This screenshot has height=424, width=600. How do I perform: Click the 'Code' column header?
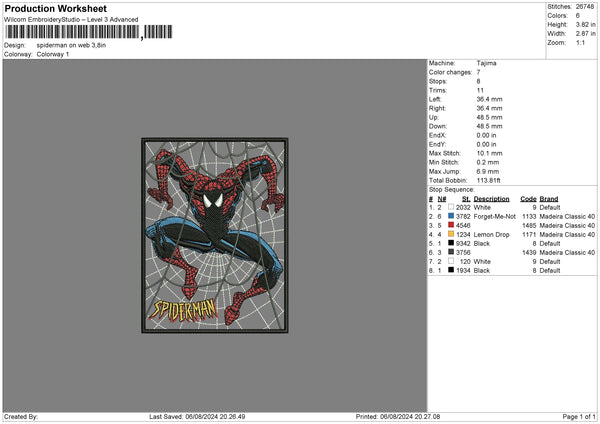pos(528,199)
